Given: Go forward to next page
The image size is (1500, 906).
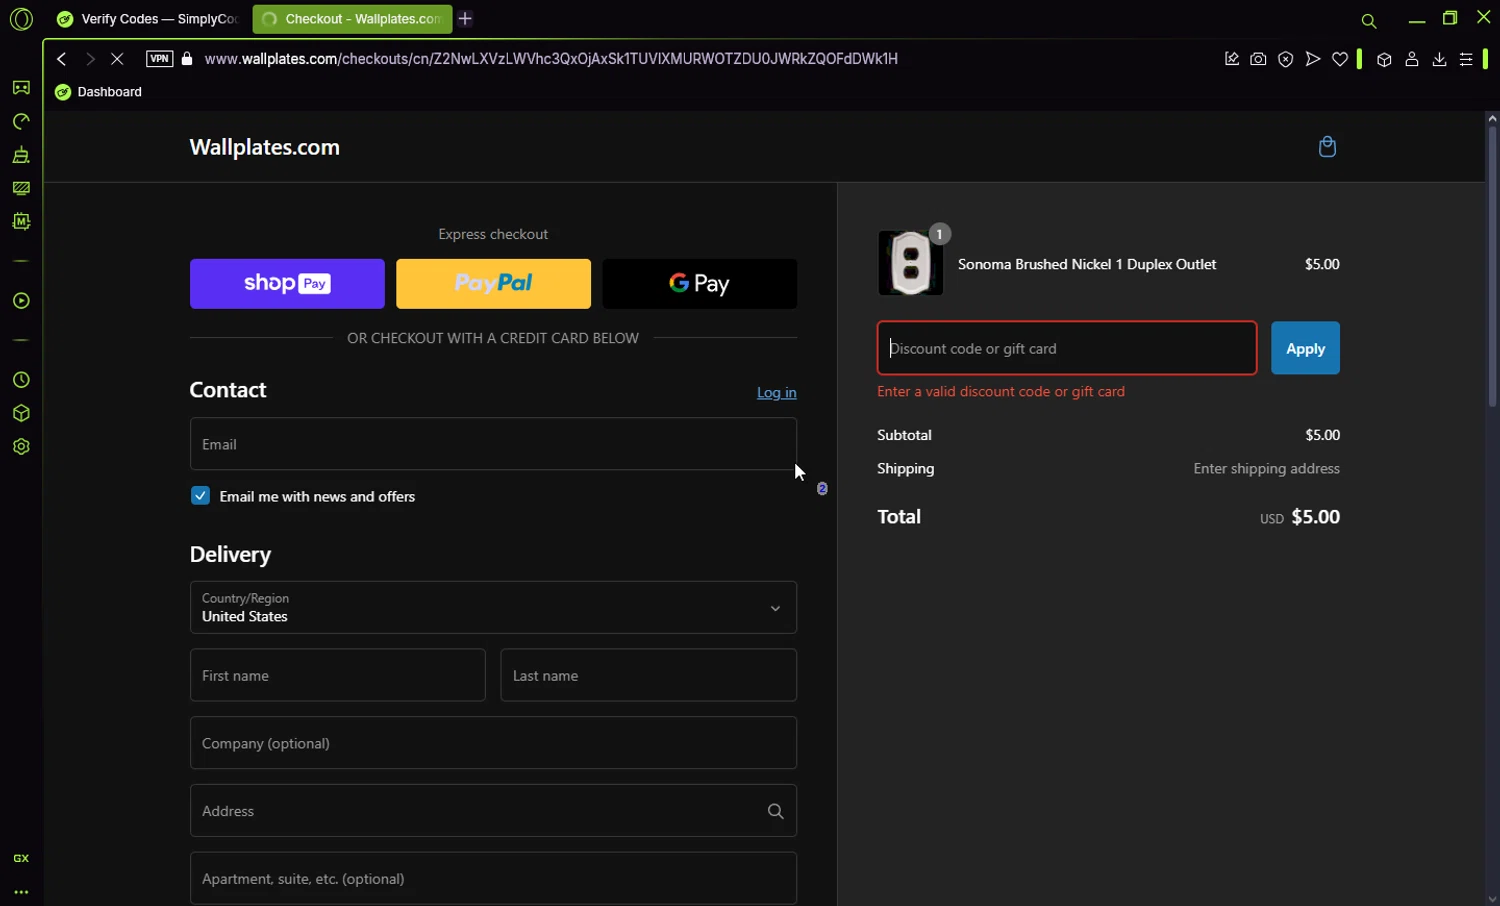Looking at the screenshot, I should tap(90, 59).
